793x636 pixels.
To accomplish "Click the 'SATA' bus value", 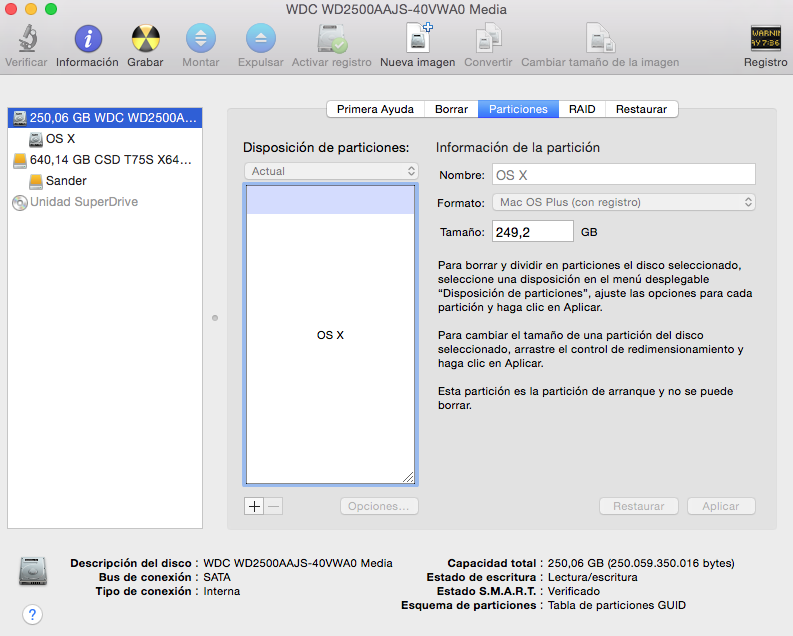I will point(217,577).
